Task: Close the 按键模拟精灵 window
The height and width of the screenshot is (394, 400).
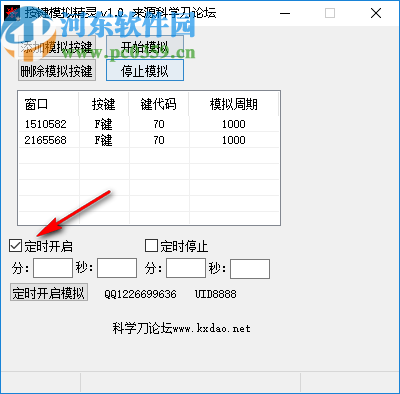Action: (x=376, y=13)
